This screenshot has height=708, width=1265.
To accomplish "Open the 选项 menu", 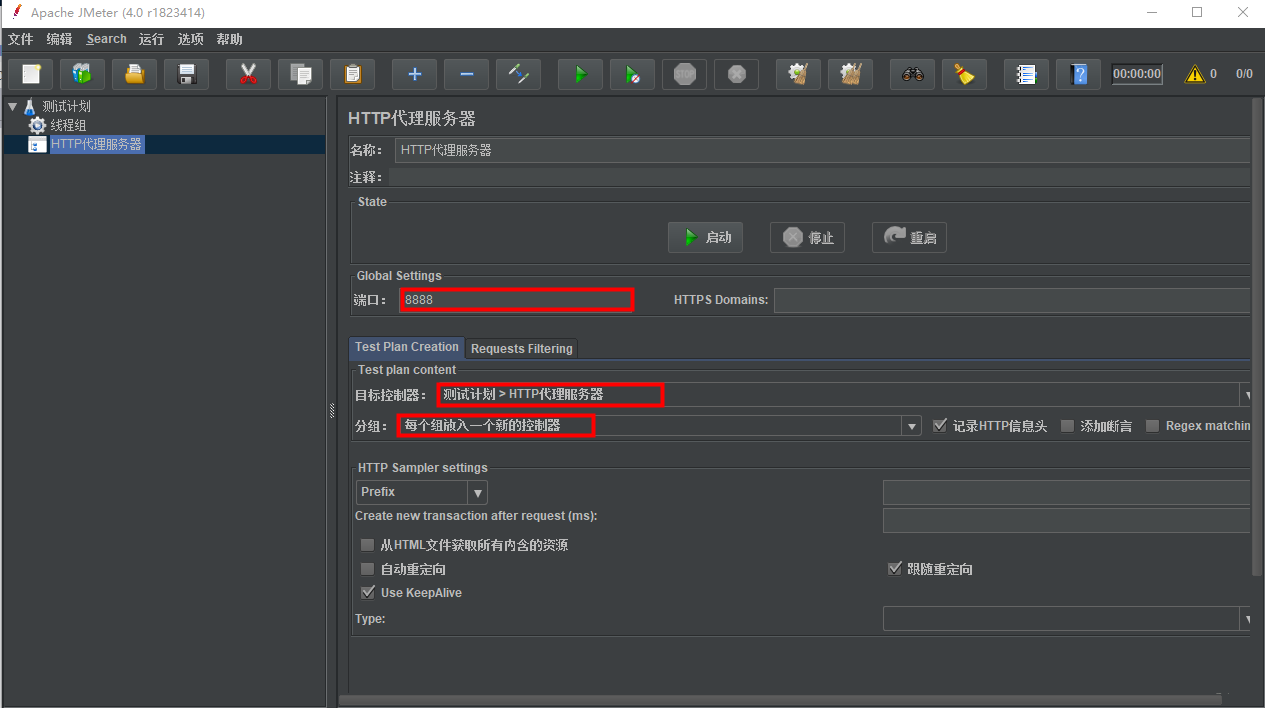I will pyautogui.click(x=191, y=39).
